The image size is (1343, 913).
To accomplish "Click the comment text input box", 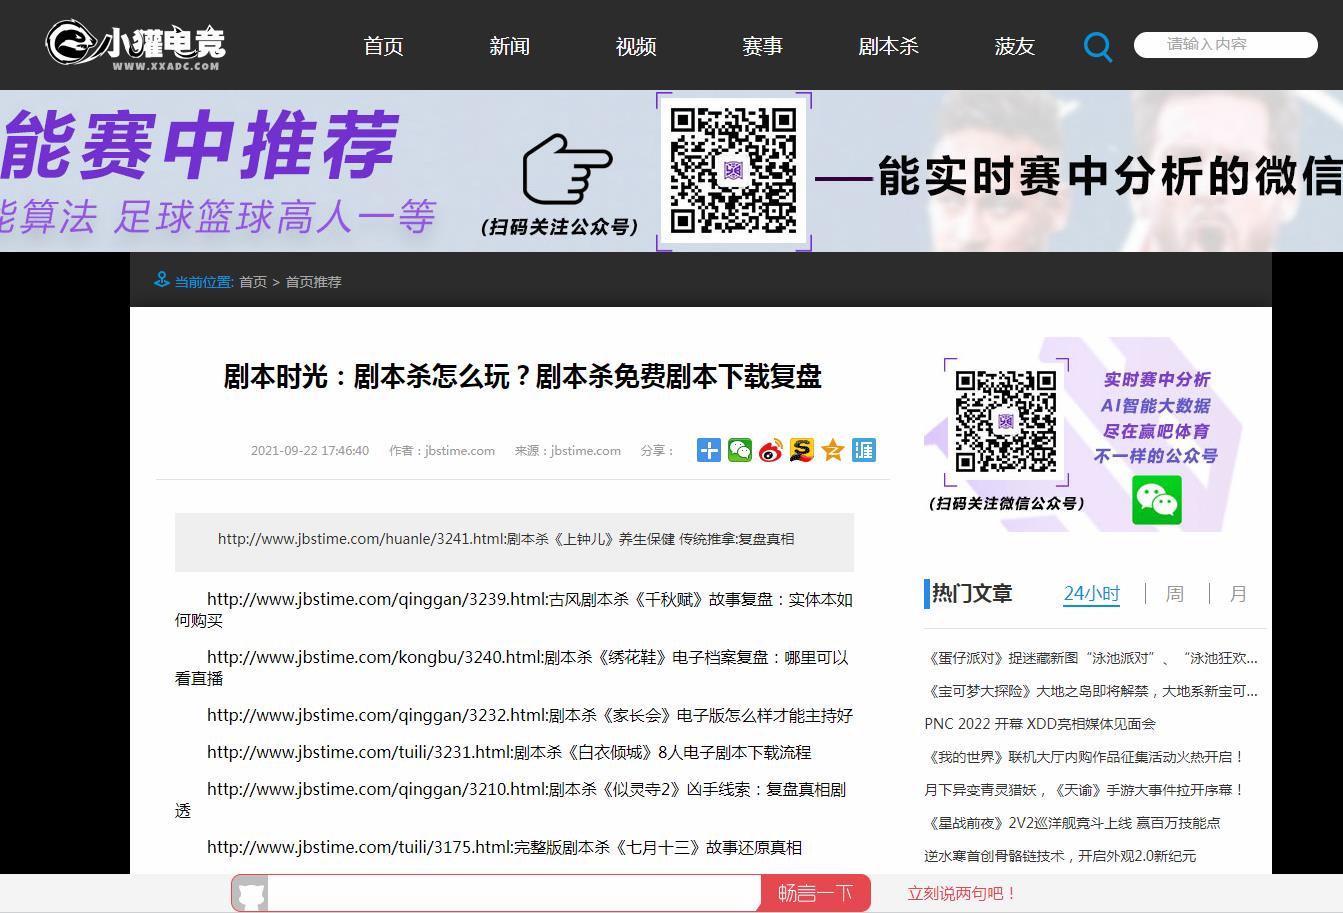I will (x=515, y=893).
